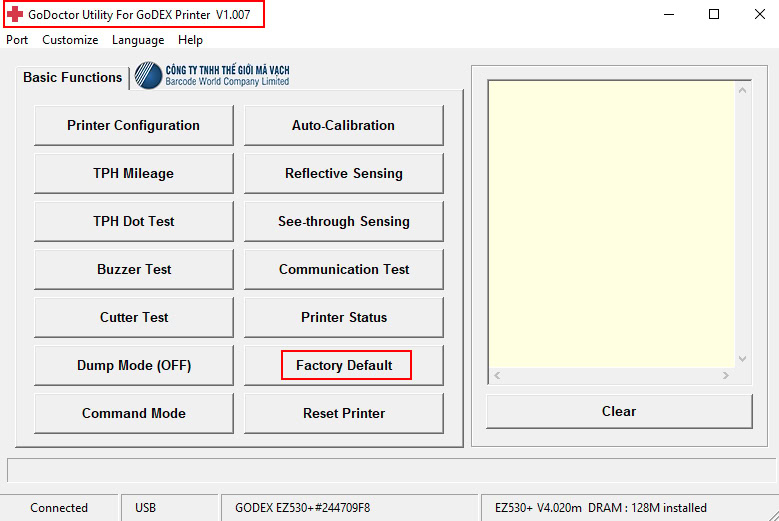
Task: Enter Command Mode
Action: pos(134,413)
